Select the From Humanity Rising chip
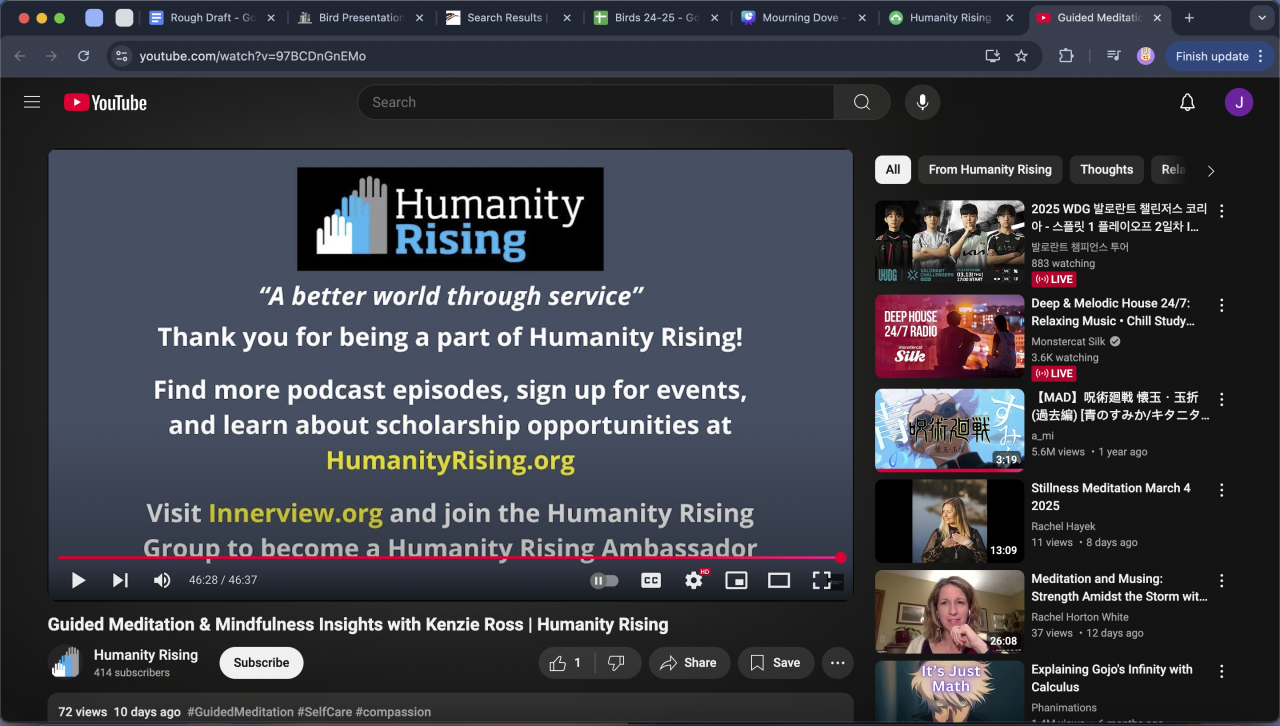 990,170
